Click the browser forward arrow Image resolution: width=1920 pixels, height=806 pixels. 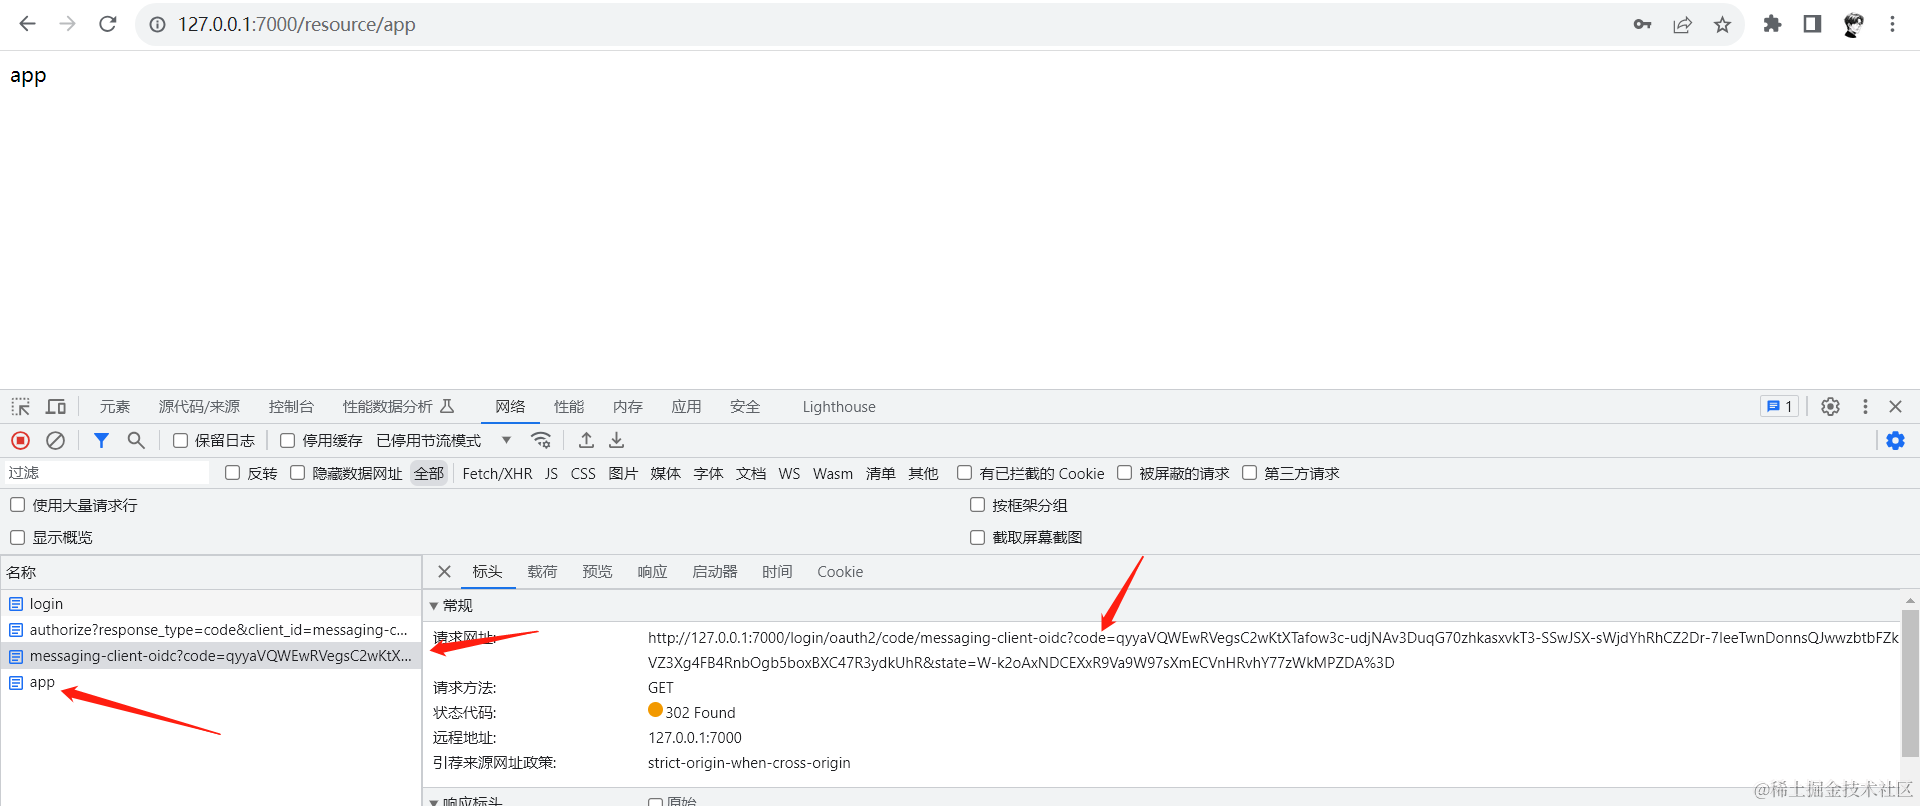pyautogui.click(x=67, y=24)
